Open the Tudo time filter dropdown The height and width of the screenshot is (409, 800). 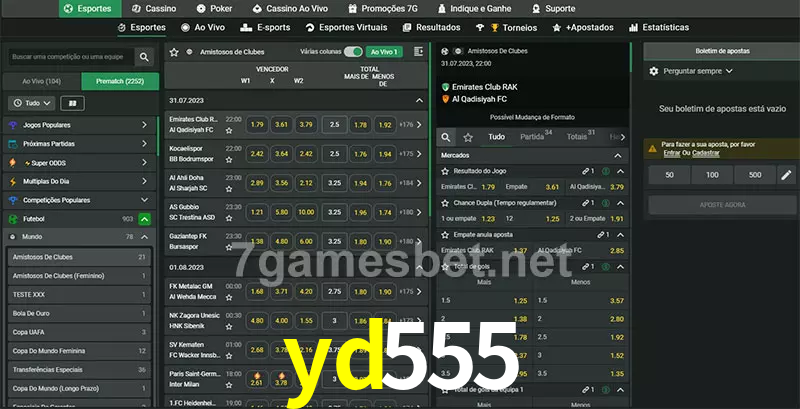32,103
